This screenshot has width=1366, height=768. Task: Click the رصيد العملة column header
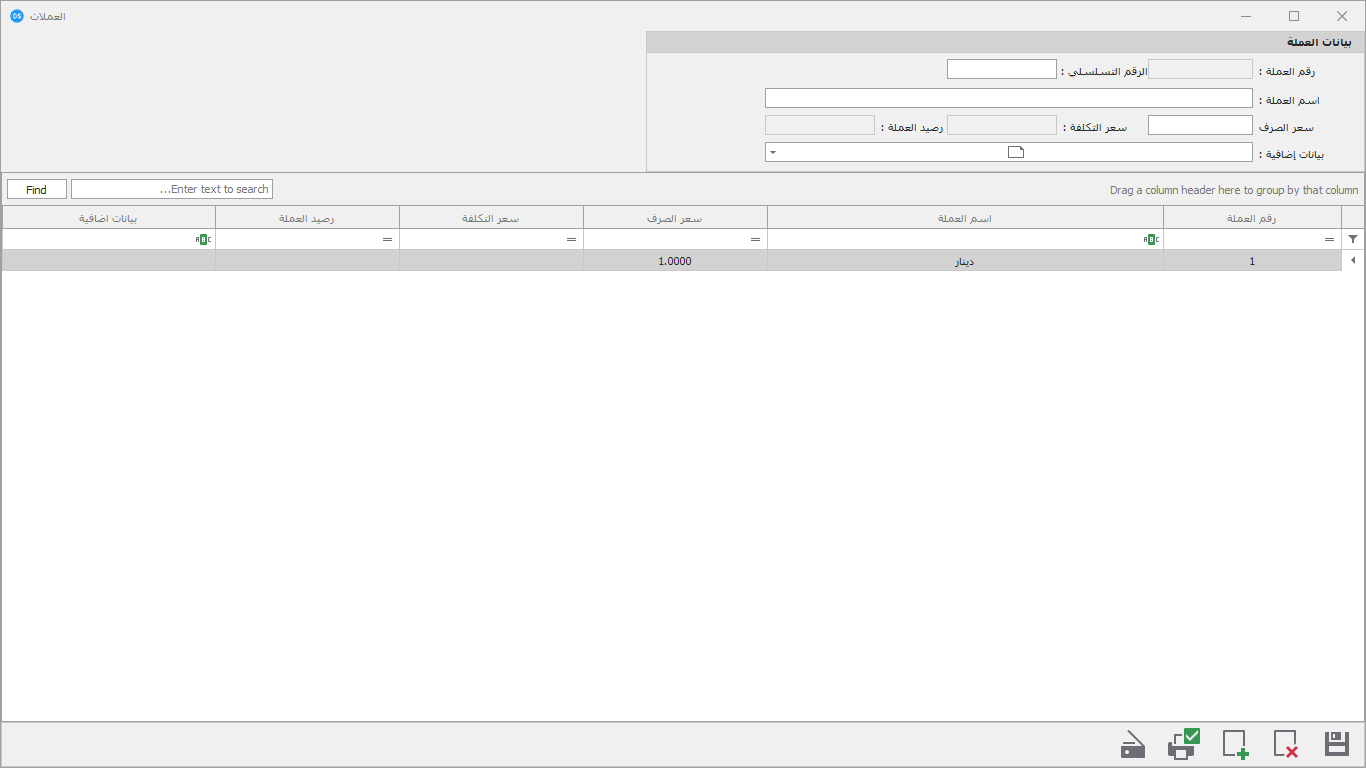click(x=307, y=218)
